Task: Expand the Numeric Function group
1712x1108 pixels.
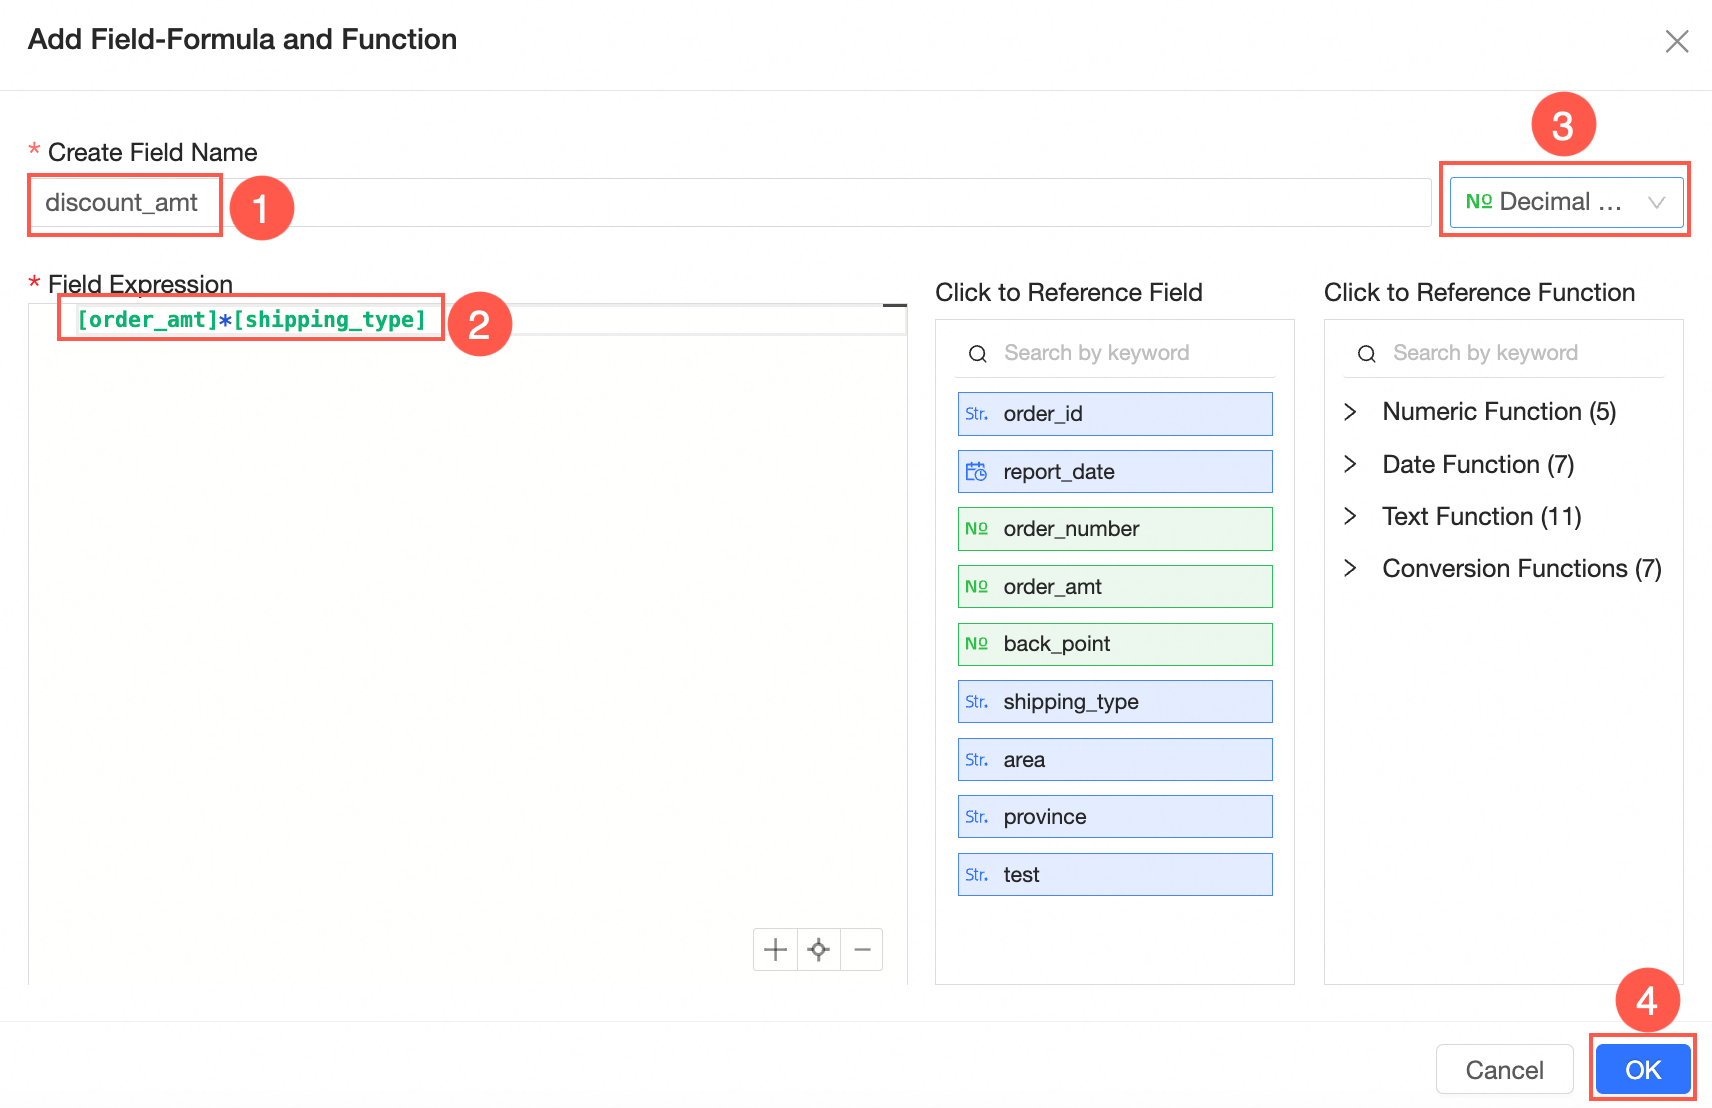Action: point(1351,412)
